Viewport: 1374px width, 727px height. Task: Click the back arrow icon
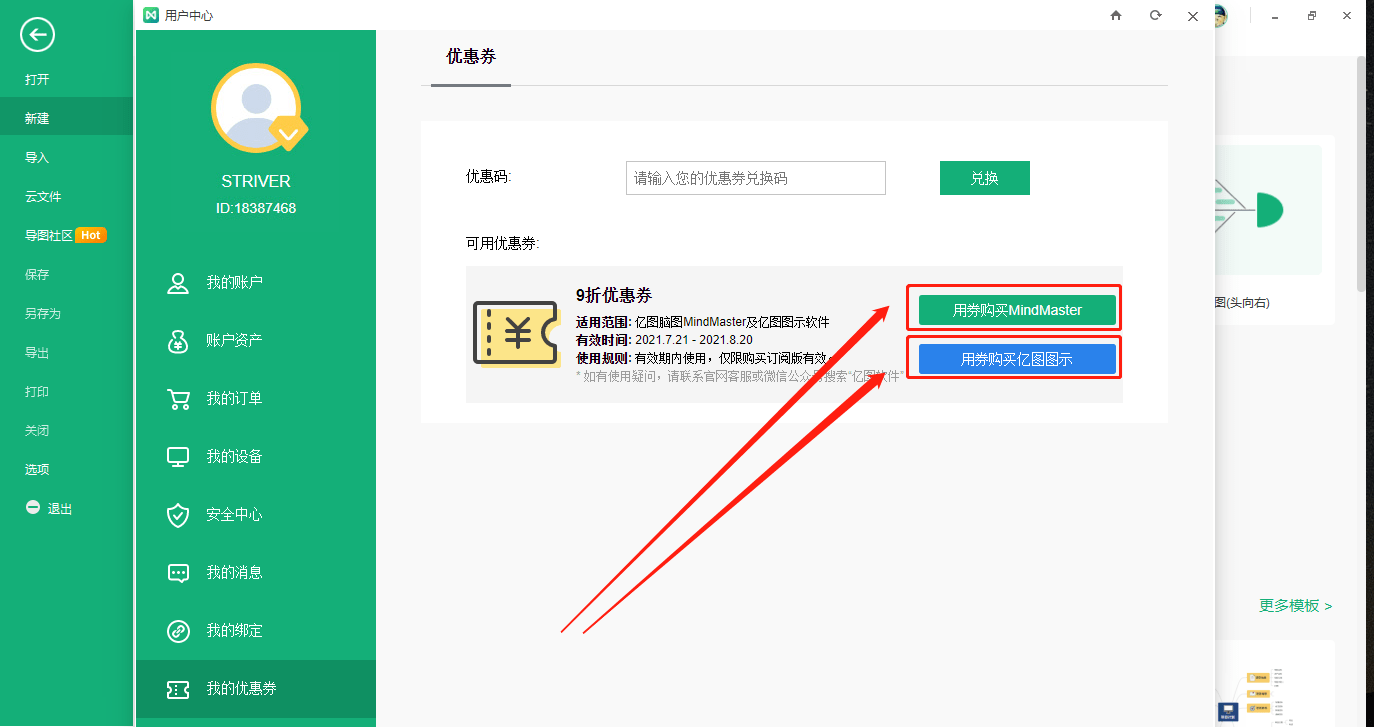37,36
